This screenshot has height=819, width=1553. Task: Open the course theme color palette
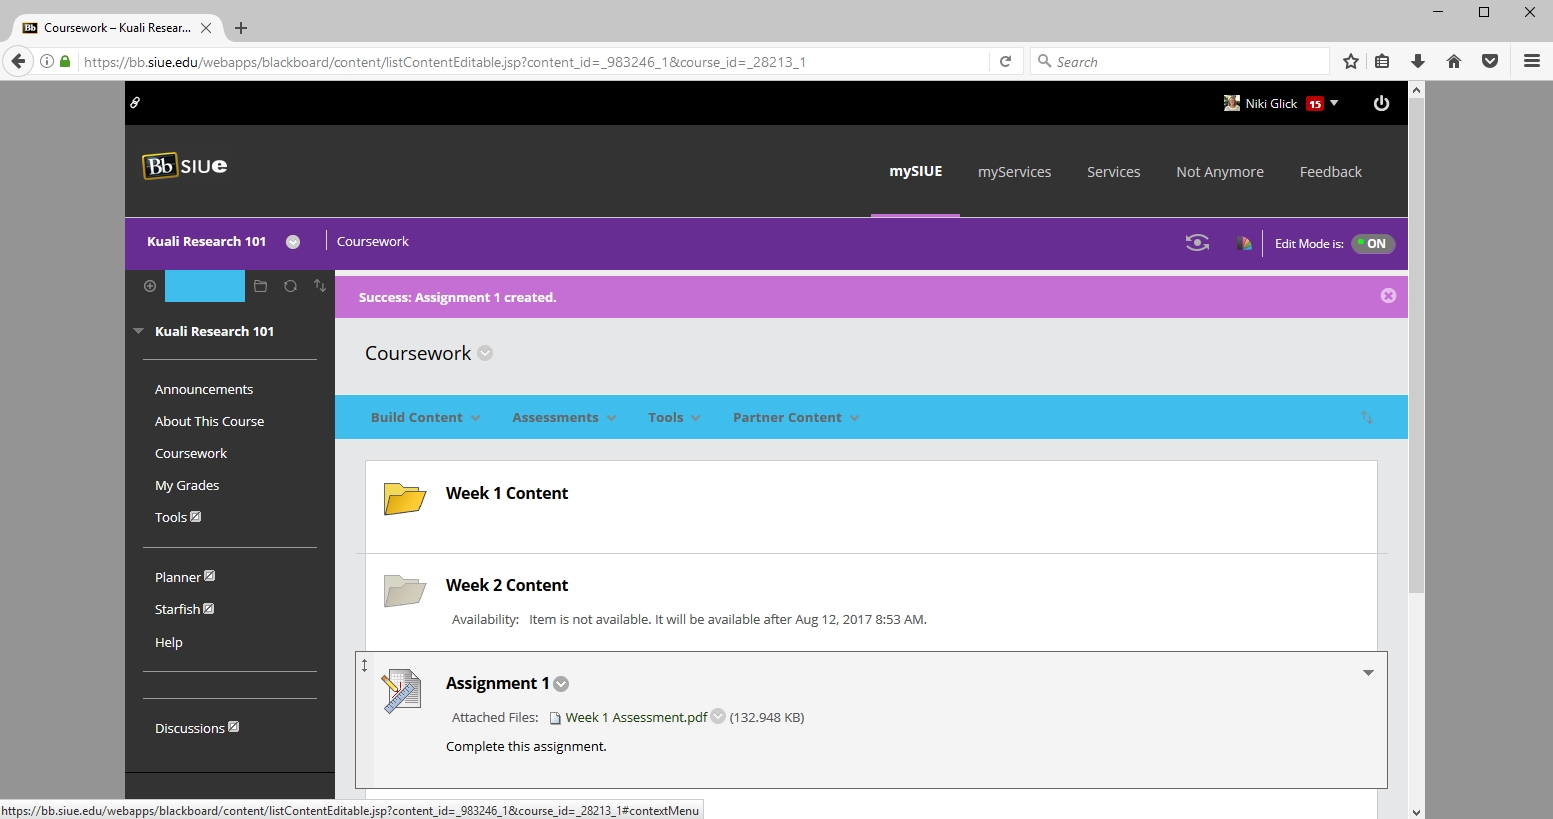[x=1243, y=243]
